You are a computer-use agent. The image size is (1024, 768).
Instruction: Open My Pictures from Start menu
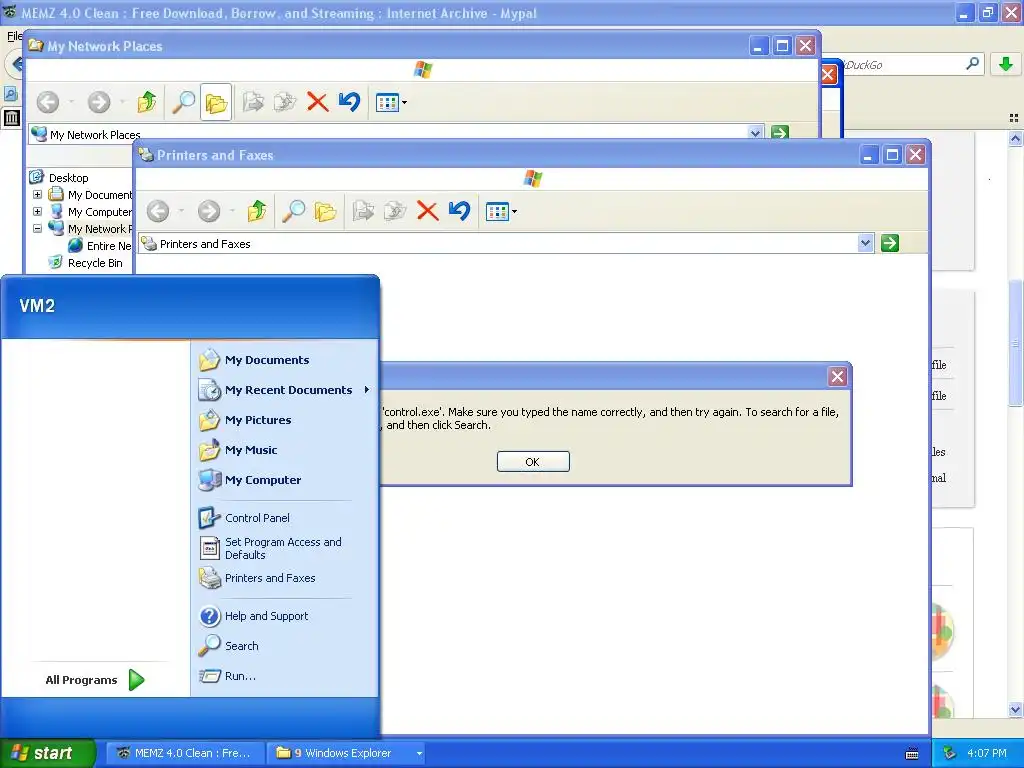click(x=258, y=420)
